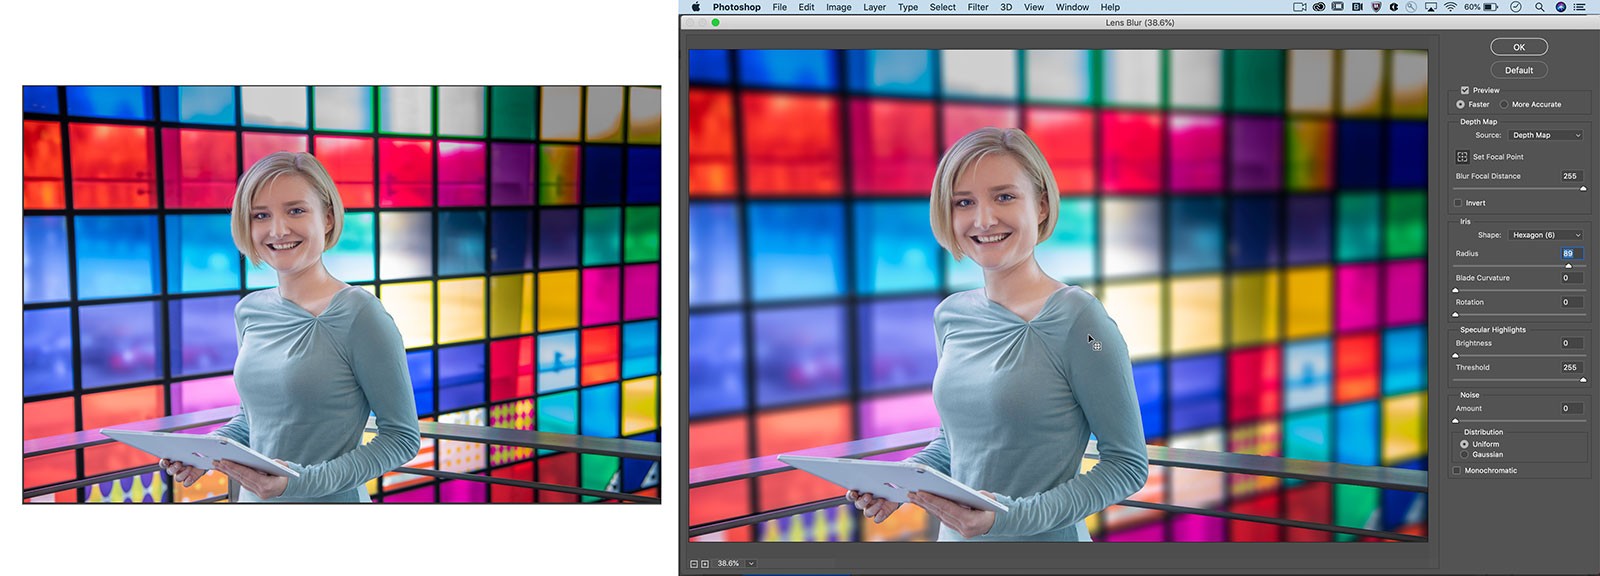Screen dimensions: 1600x576
Task: Click the Wi-Fi status icon
Action: [x=1449, y=7]
